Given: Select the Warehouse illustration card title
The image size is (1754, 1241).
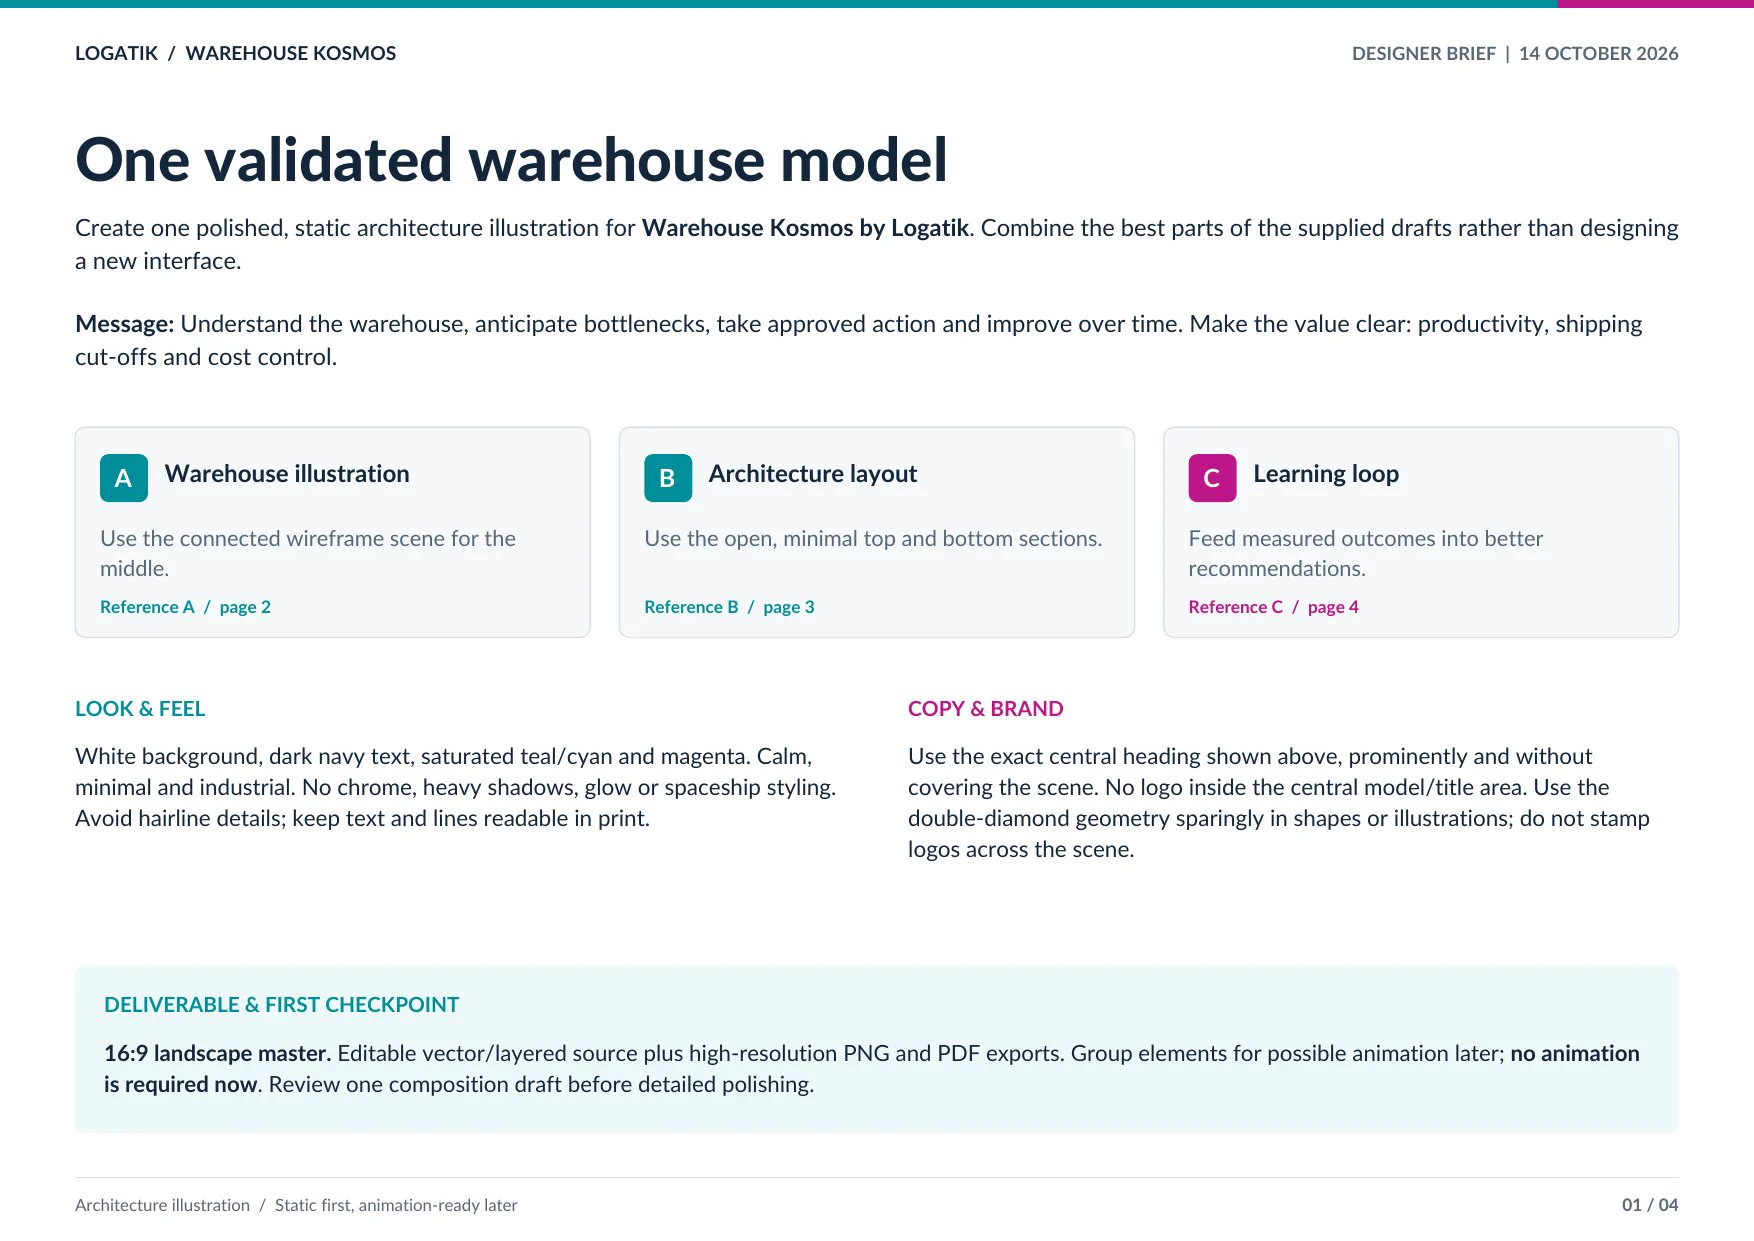Looking at the screenshot, I should tap(287, 474).
